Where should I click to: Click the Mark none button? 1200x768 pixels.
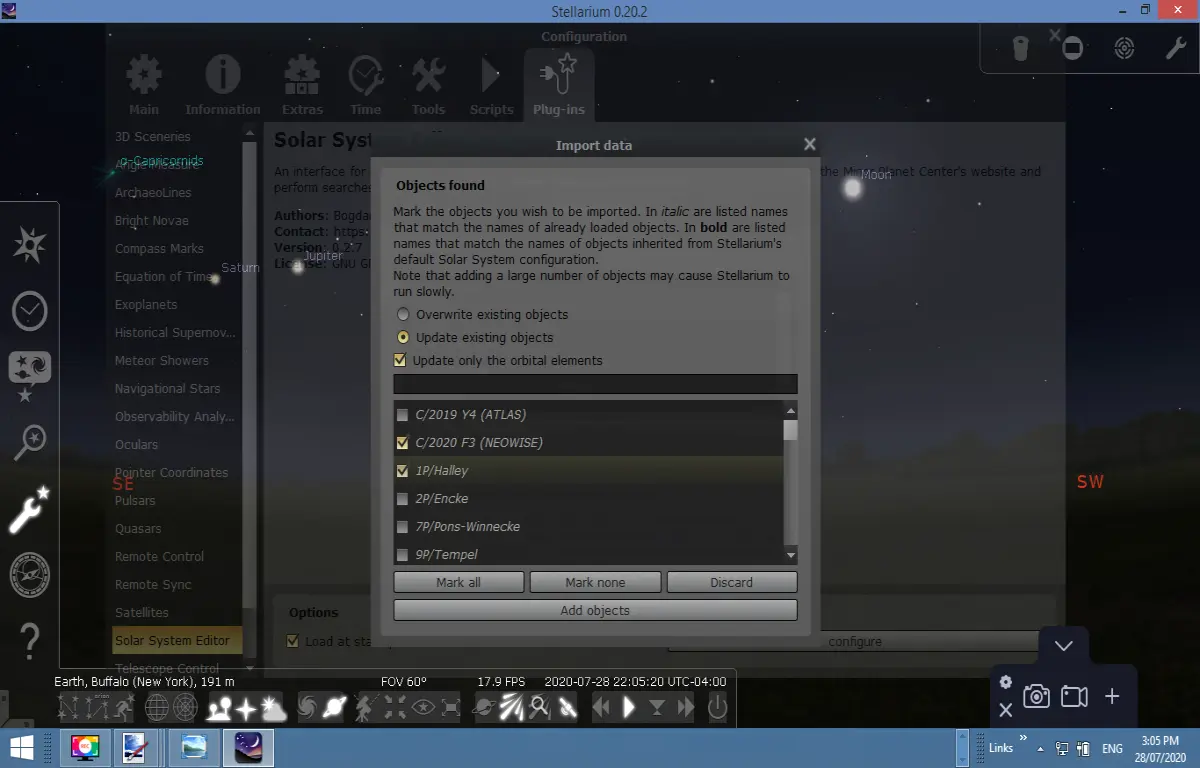coord(595,582)
